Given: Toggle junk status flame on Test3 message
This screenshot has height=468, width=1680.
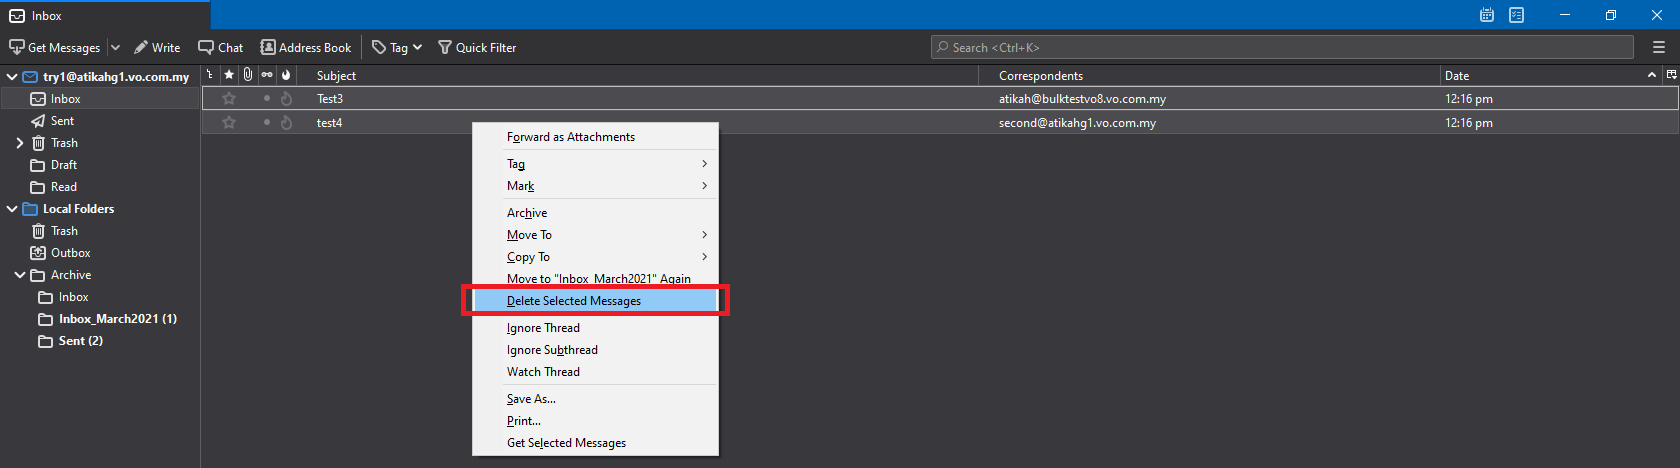Looking at the screenshot, I should pyautogui.click(x=286, y=99).
